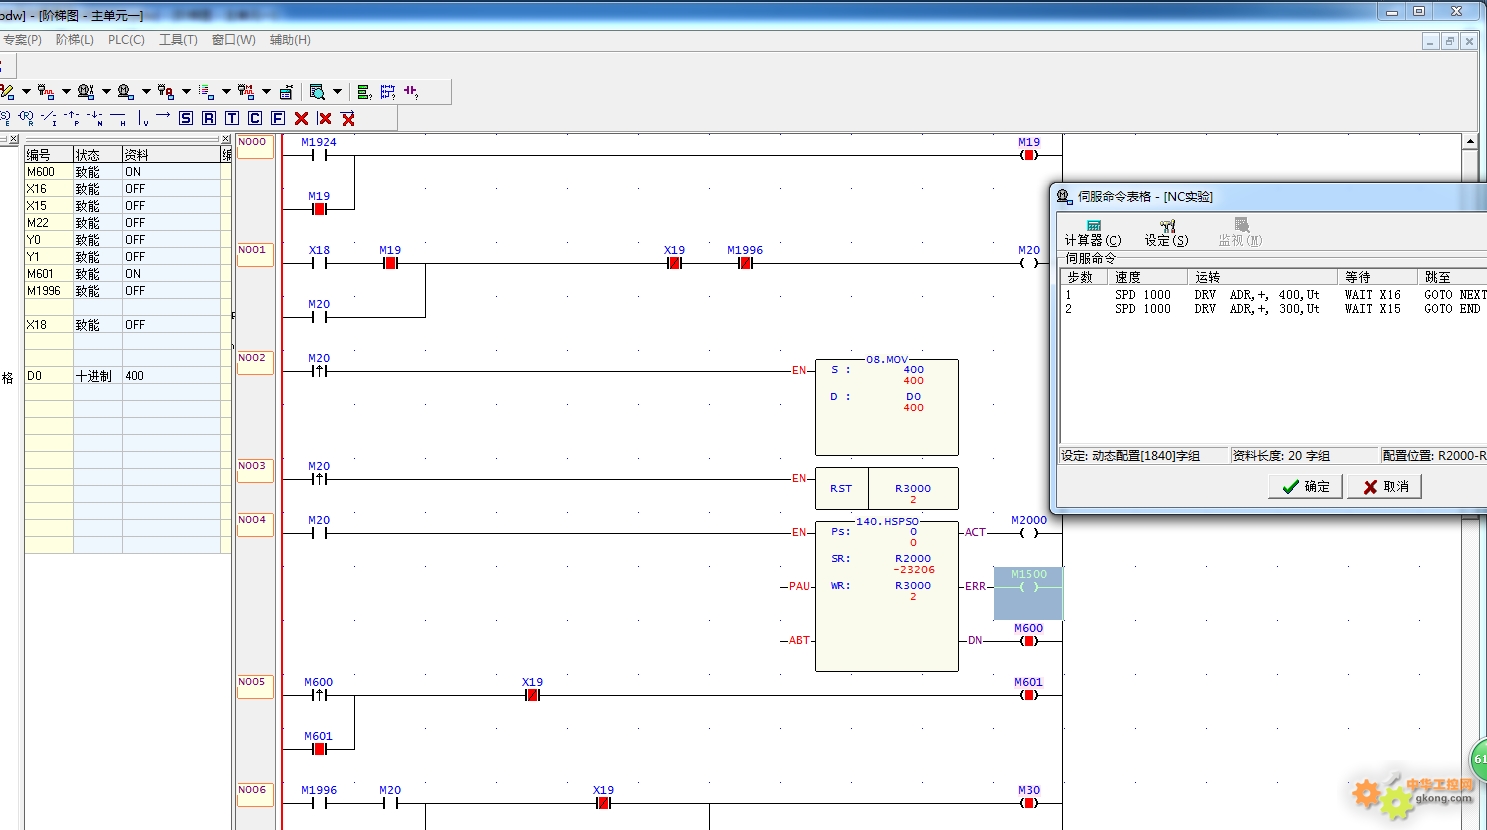Open dropdown arrow beside servo motor icon
This screenshot has height=830, width=1487.
[x=146, y=92]
